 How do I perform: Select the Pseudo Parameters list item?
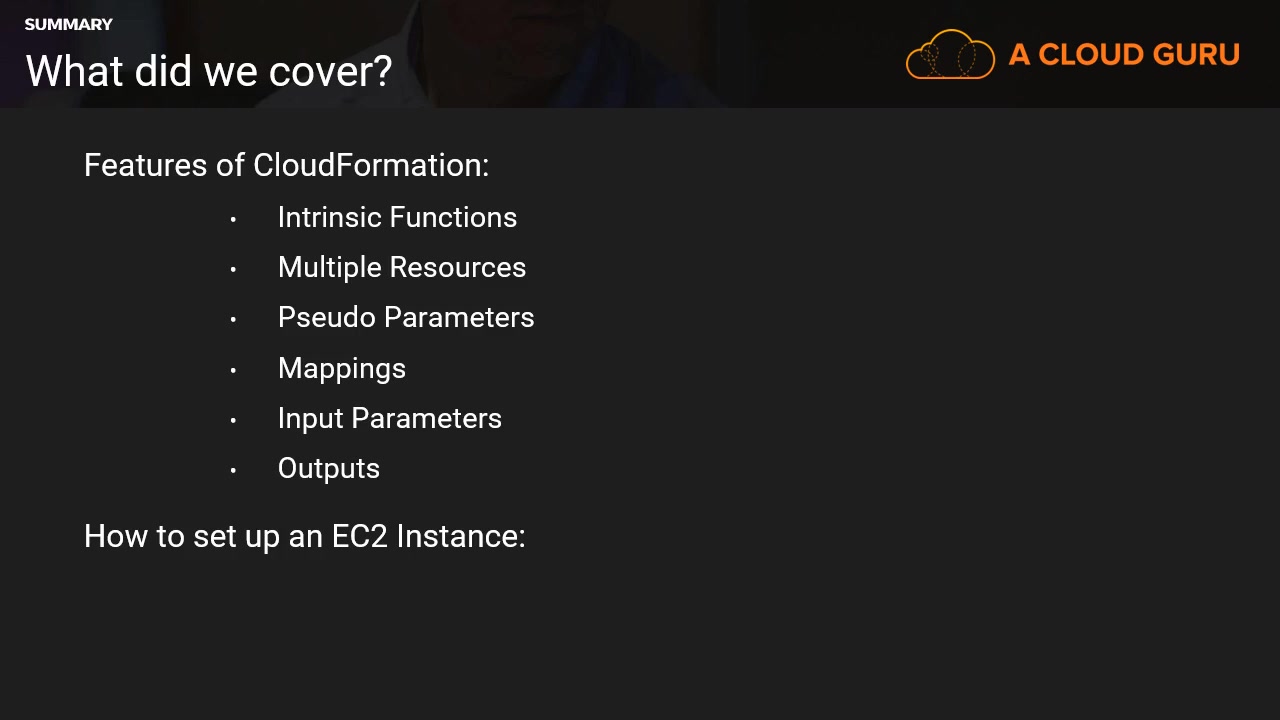(406, 317)
